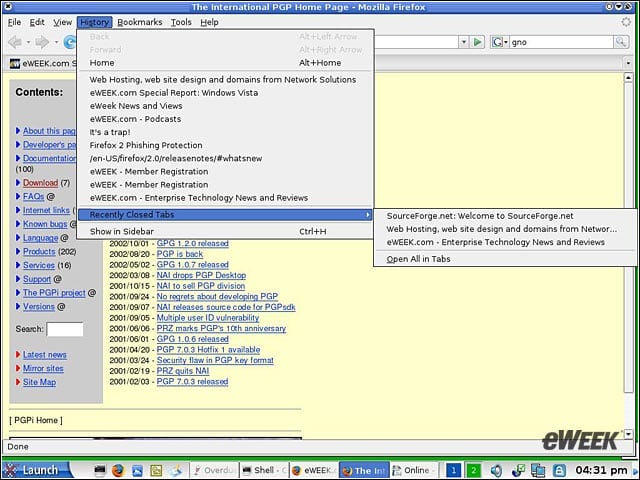Click the yellow notes launcher icon in taskbar
The image size is (640, 480).
[x=156, y=470]
